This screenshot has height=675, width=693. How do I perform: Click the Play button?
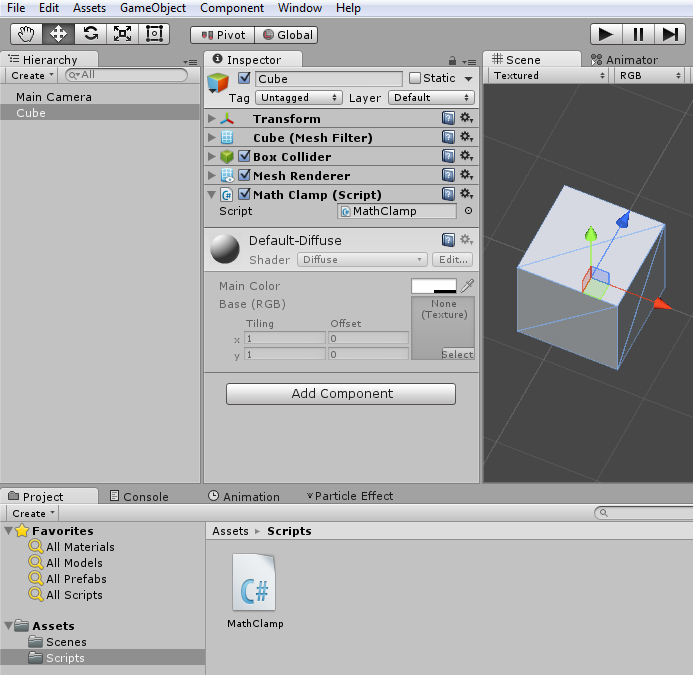pyautogui.click(x=606, y=34)
